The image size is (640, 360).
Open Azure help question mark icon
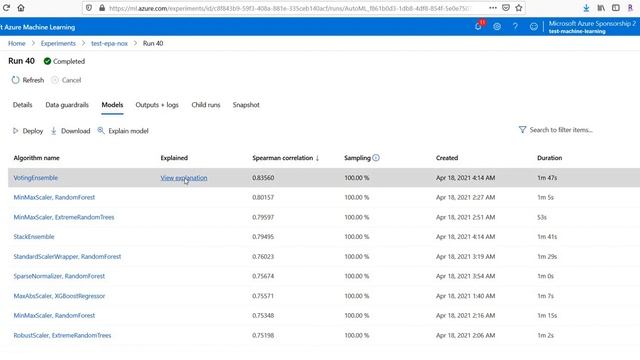click(516, 27)
